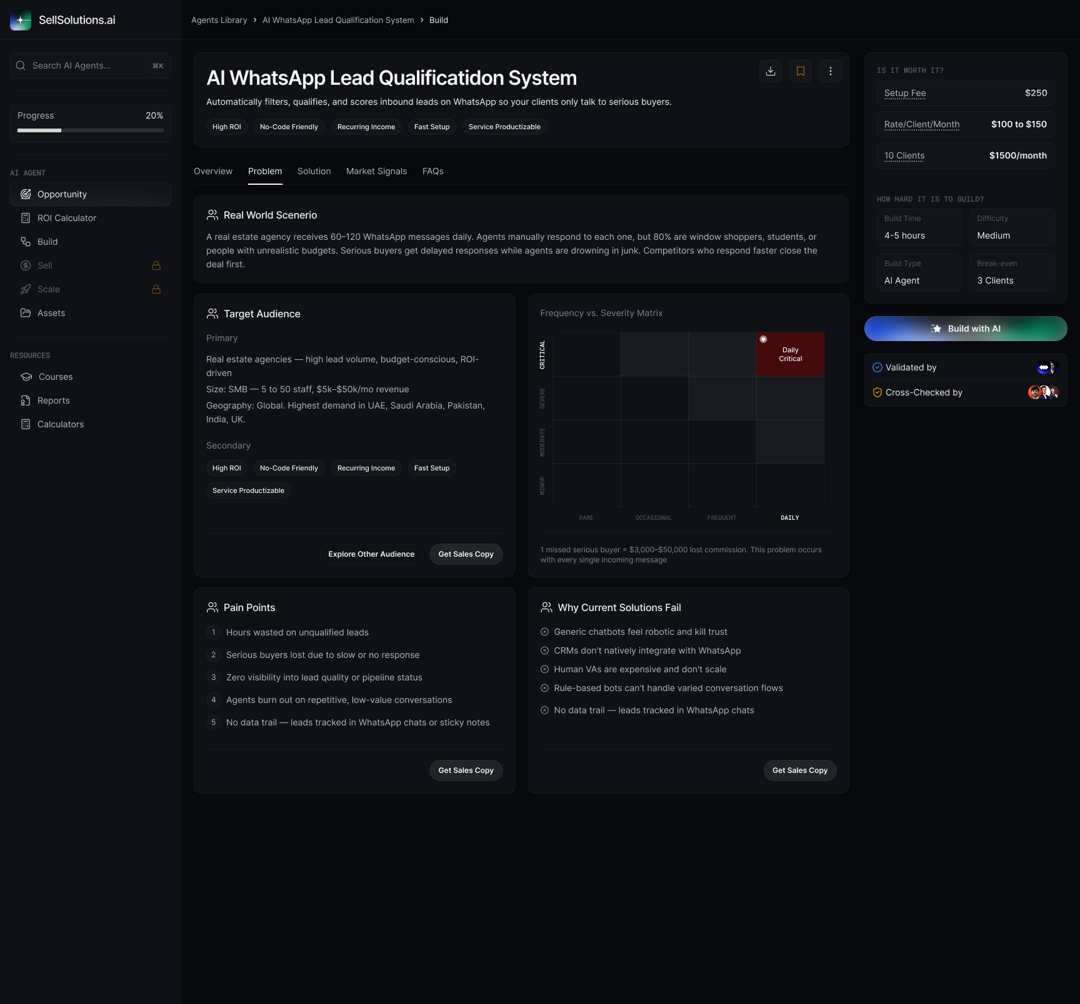1080x1004 pixels.
Task: Click 'Human VAs are expensive and don't scale'
Action: click(x=640, y=669)
